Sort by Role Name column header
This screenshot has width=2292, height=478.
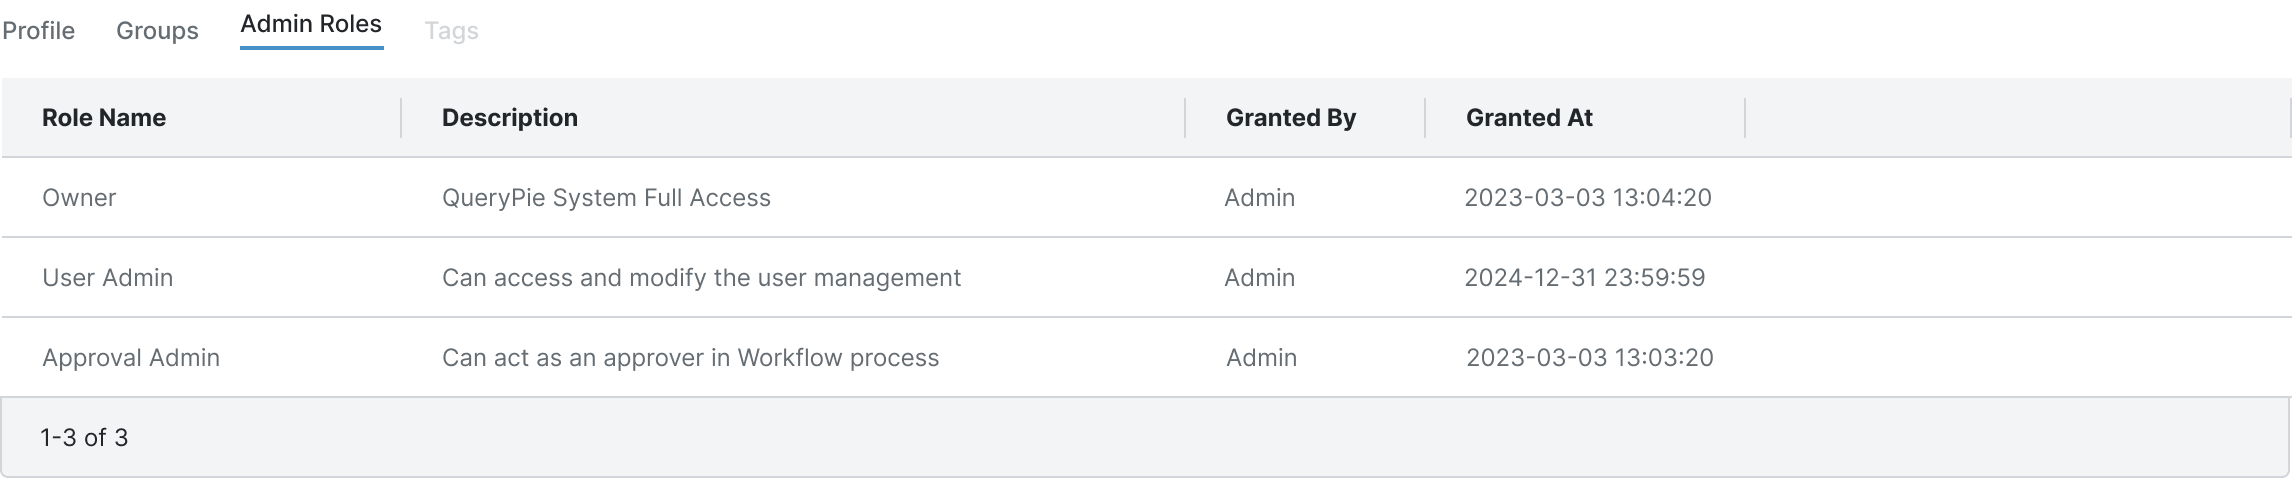tap(104, 118)
